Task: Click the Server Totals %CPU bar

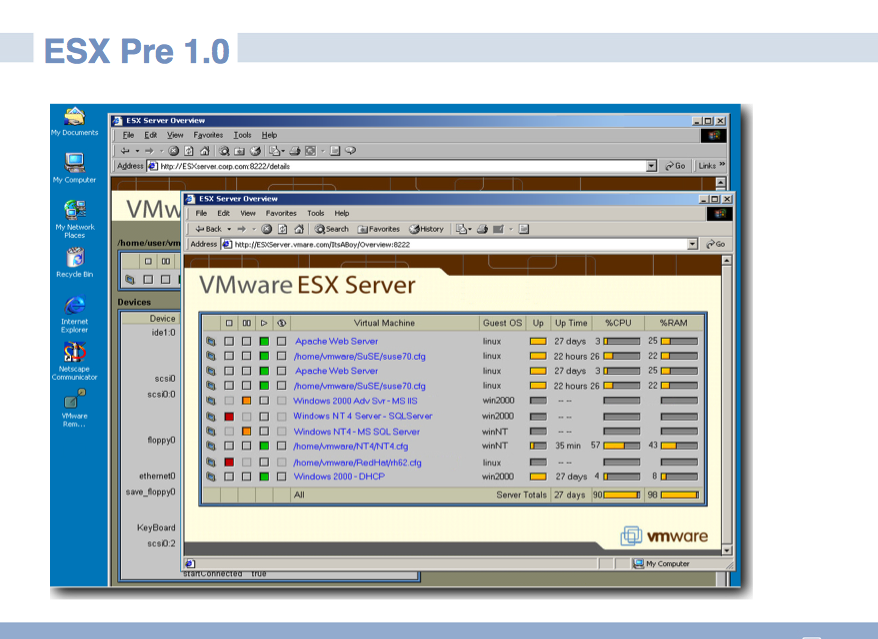Action: (622, 495)
